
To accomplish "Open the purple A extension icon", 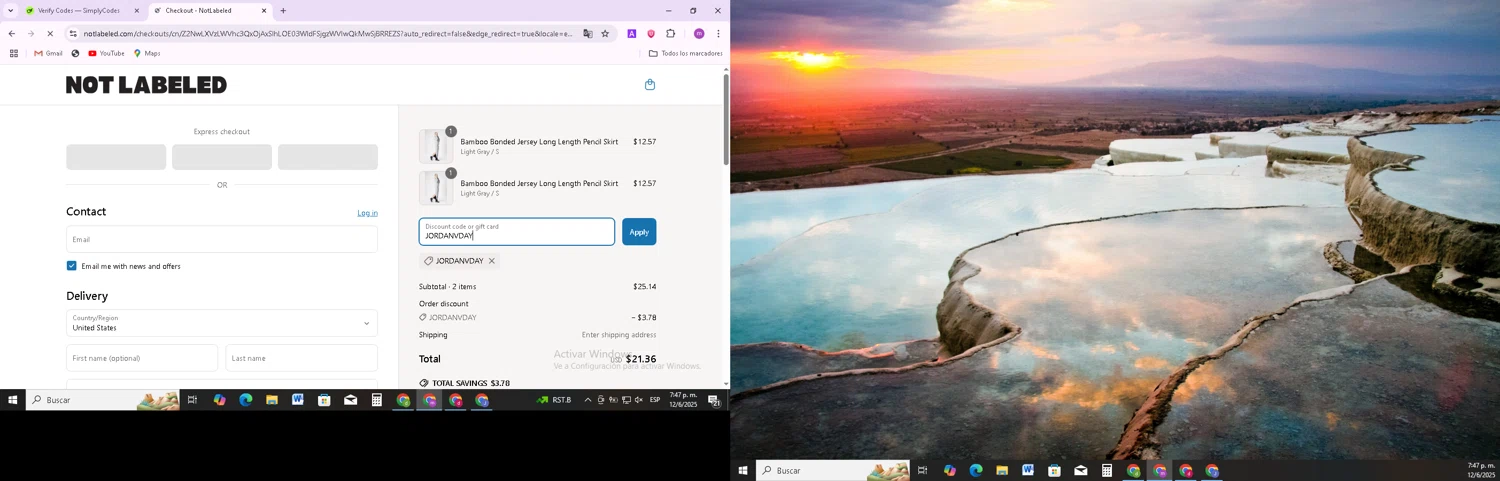I will (632, 34).
